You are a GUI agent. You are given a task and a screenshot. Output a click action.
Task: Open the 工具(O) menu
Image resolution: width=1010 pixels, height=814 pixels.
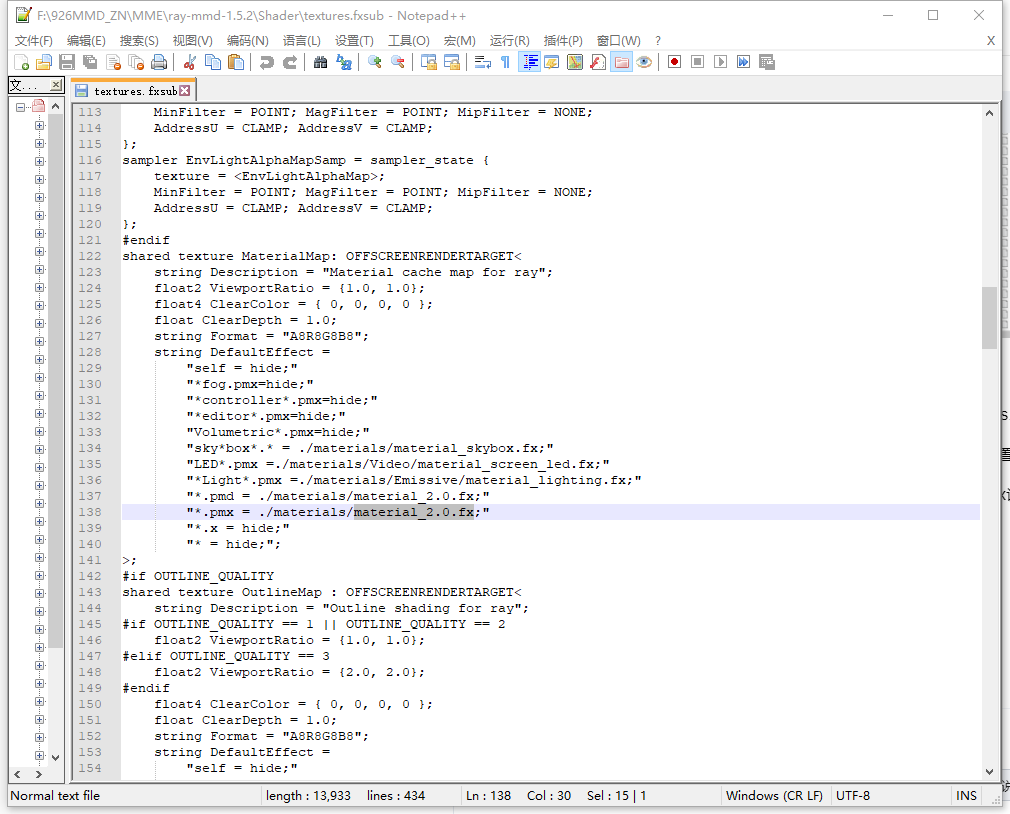(x=408, y=41)
